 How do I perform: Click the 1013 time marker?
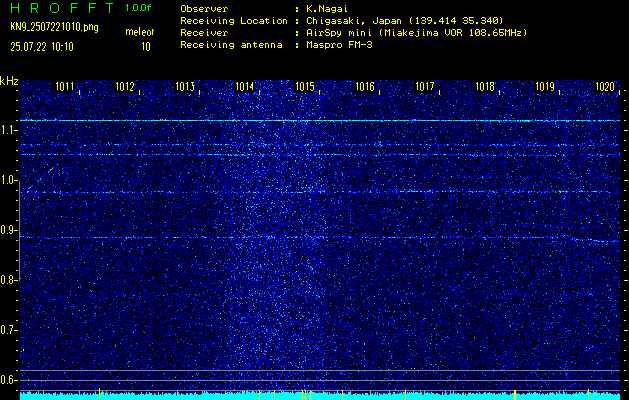click(x=185, y=86)
